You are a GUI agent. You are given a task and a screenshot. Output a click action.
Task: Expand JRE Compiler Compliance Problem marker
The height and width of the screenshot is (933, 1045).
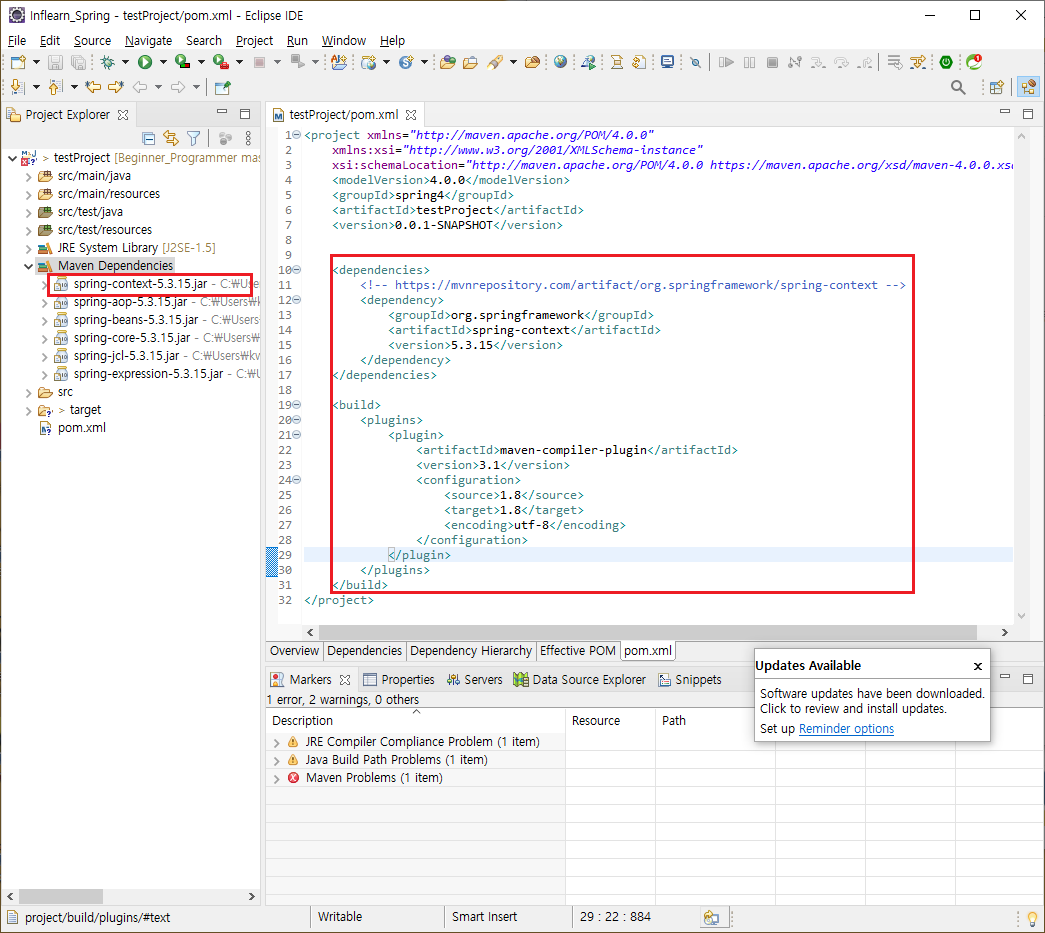(x=277, y=742)
